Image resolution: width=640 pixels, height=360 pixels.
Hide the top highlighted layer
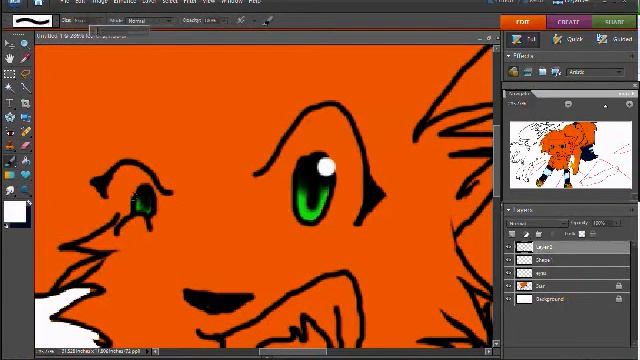pos(509,247)
